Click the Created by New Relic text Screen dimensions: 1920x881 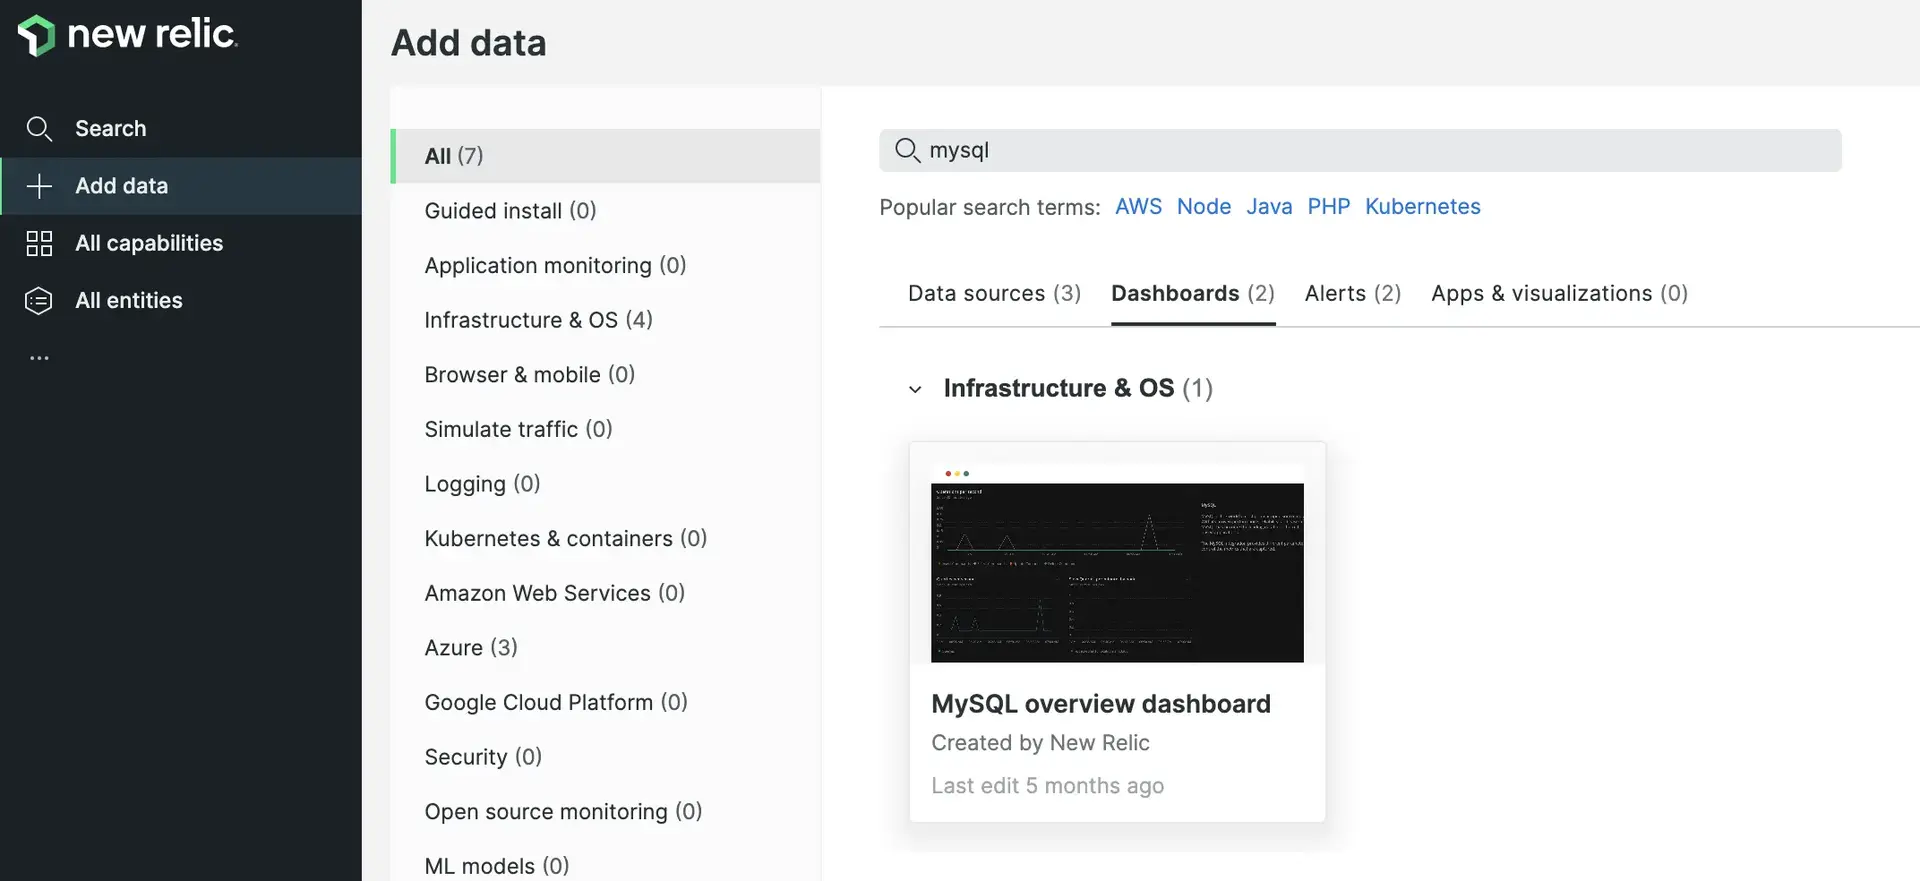(1040, 743)
